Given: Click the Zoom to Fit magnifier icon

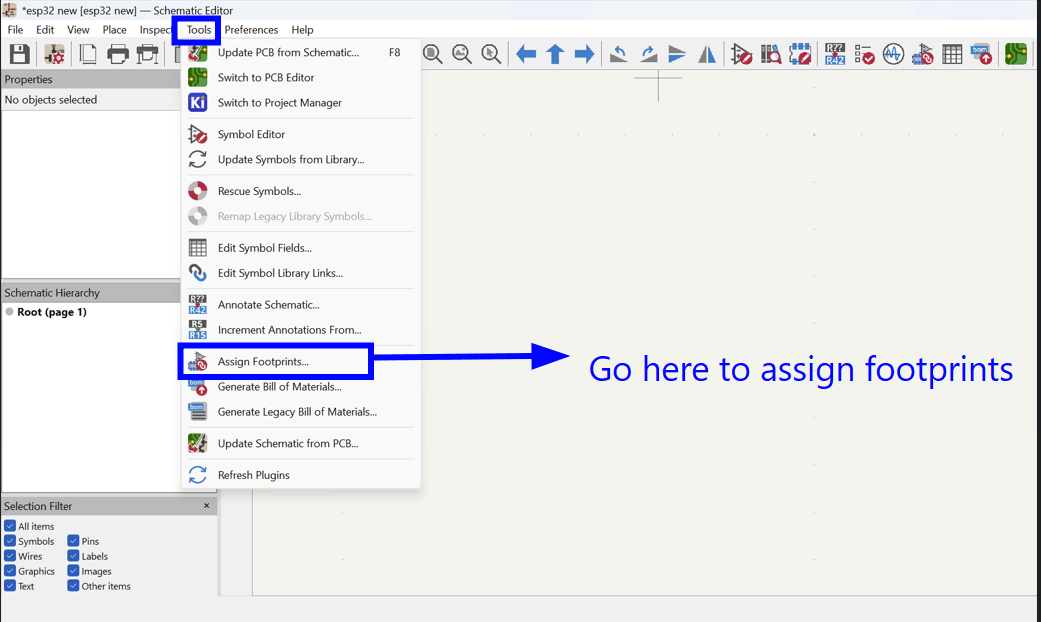Looking at the screenshot, I should click(x=433, y=54).
